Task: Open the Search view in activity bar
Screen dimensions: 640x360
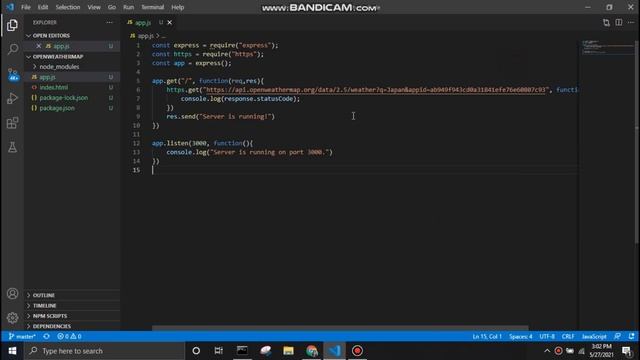Action: click(12, 49)
